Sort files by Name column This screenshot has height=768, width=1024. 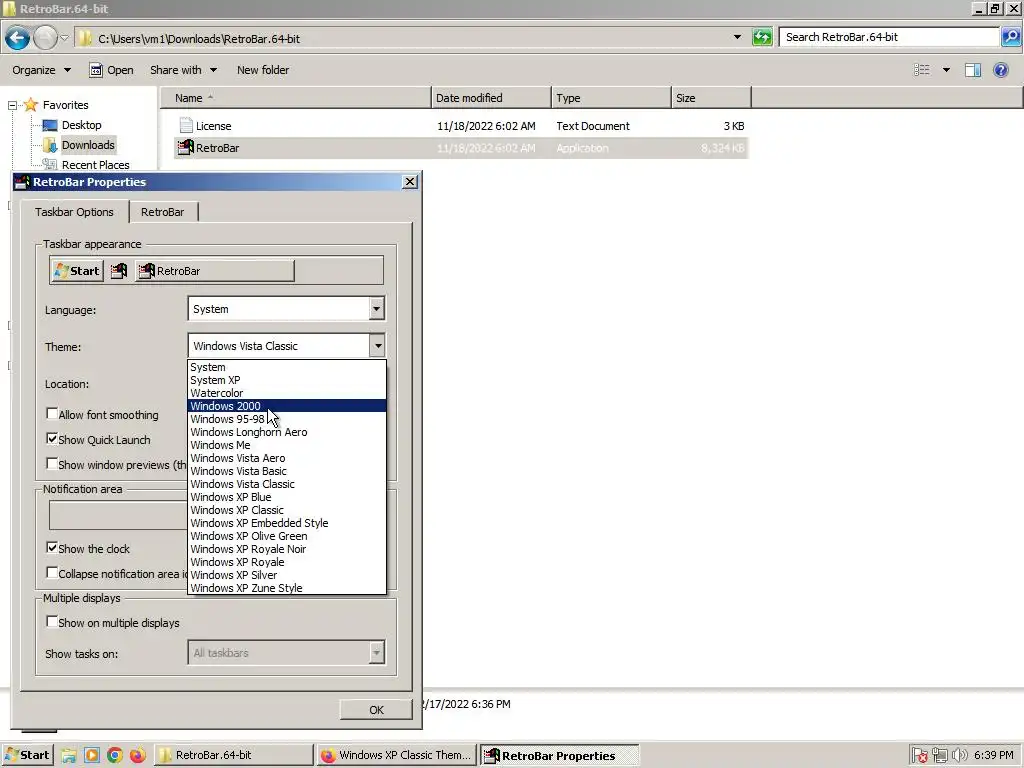pyautogui.click(x=295, y=98)
